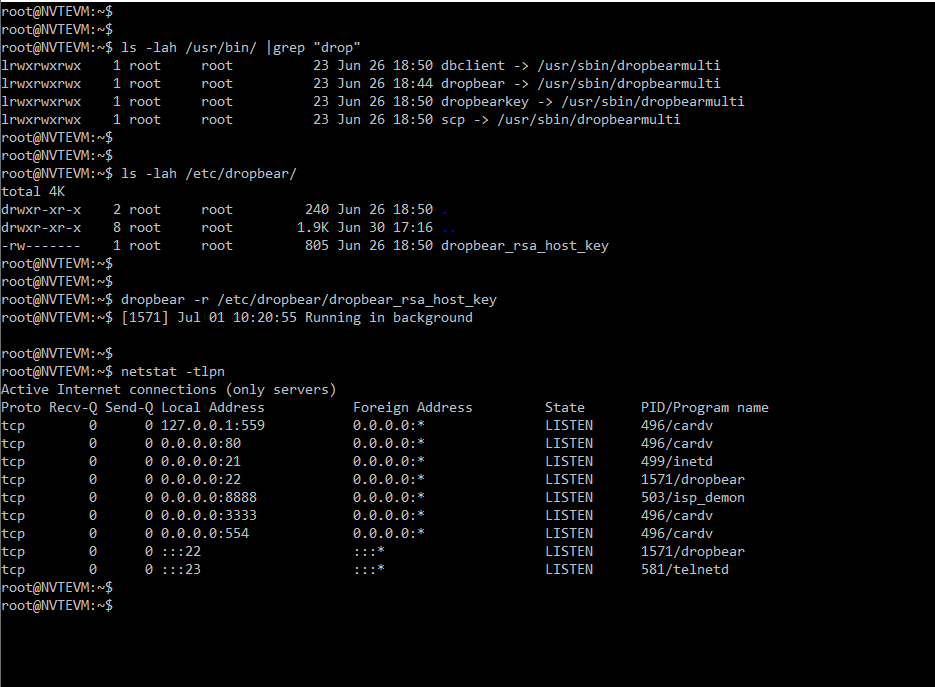Screen dimensions: 935x687
Task: Click the 'Local Address' column header
Action: pyautogui.click(x=212, y=407)
